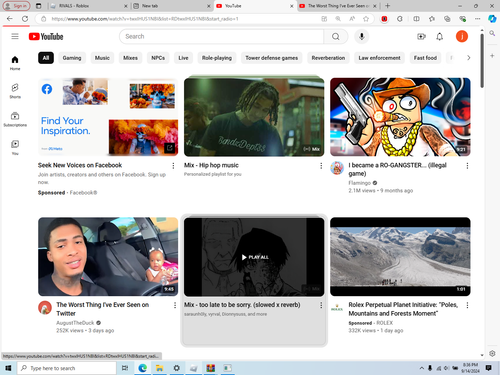Open options for Rolex sponsored video
This screenshot has height=375, width=500.
click(x=467, y=305)
